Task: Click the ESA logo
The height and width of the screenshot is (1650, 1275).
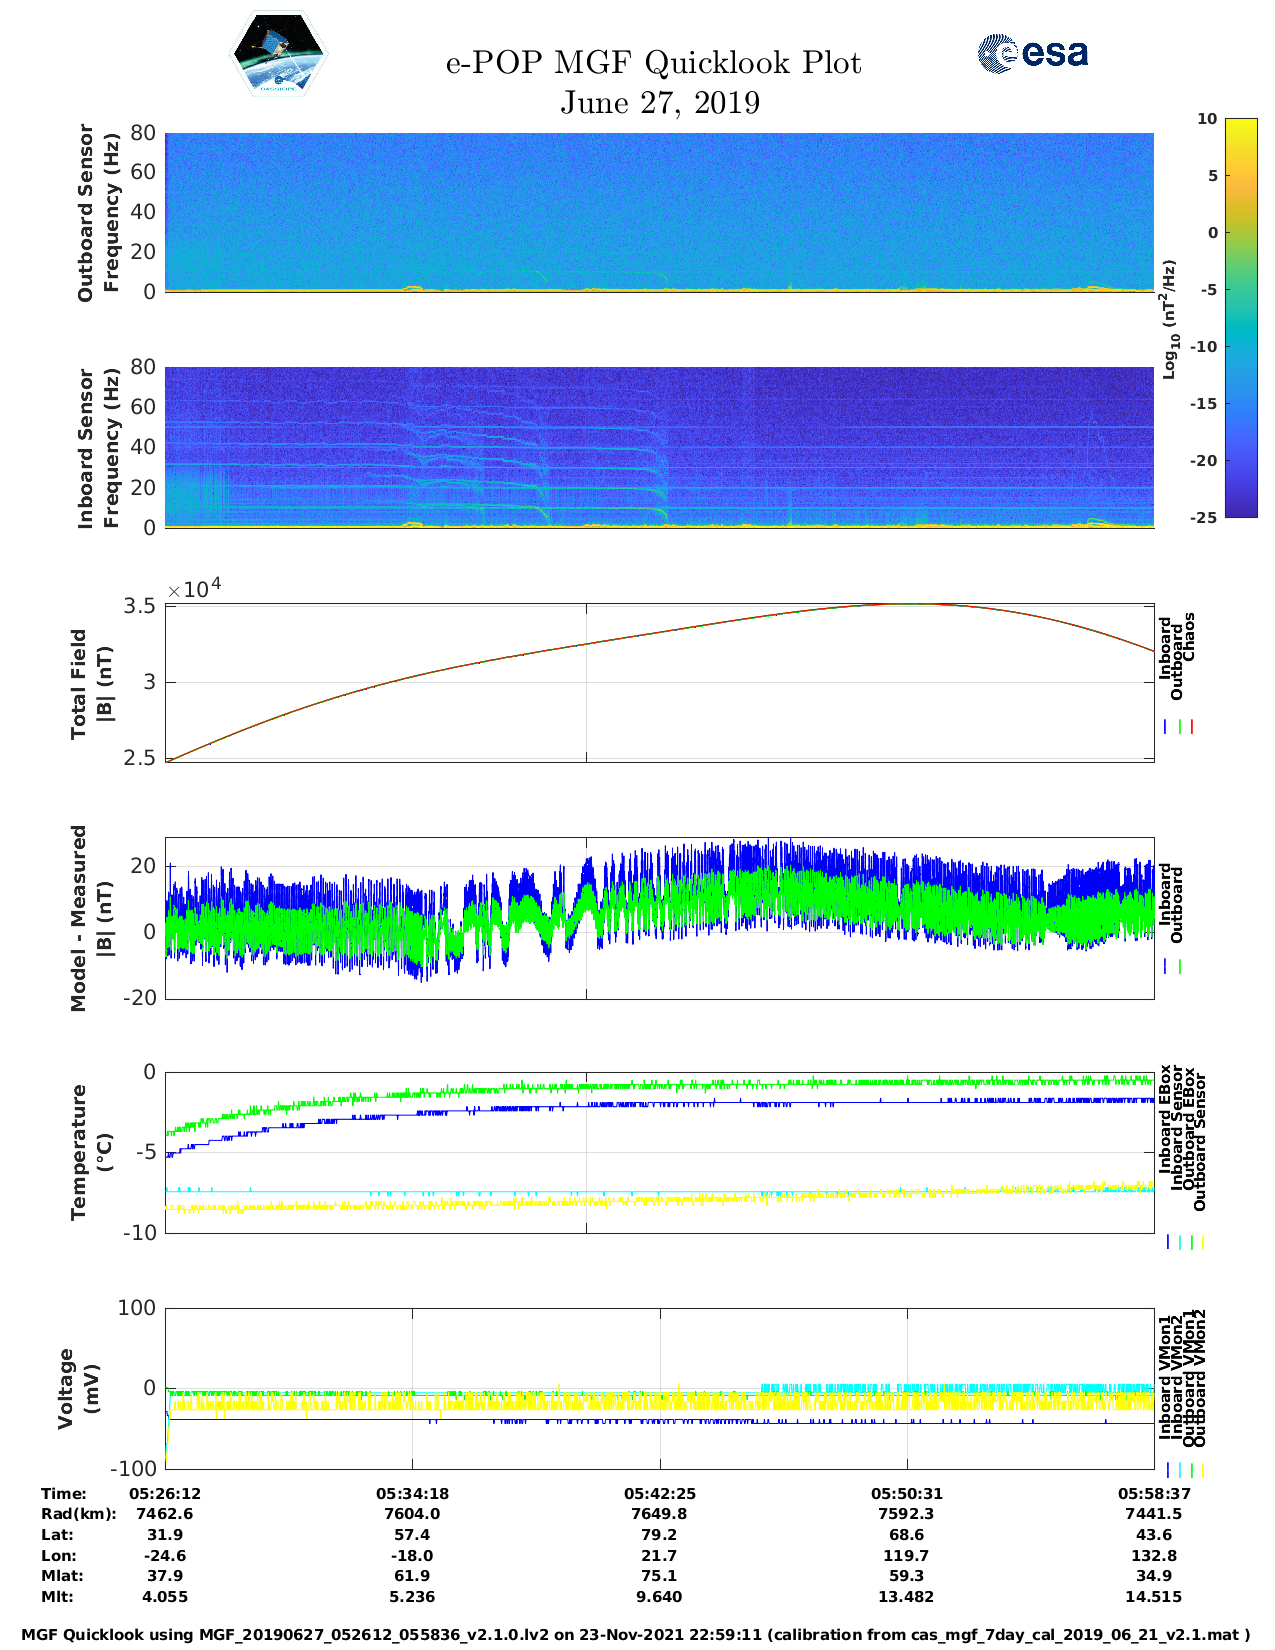Action: pos(1032,53)
